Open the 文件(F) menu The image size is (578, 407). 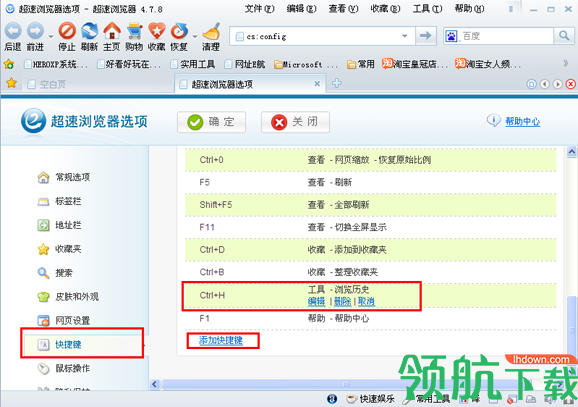click(260, 9)
